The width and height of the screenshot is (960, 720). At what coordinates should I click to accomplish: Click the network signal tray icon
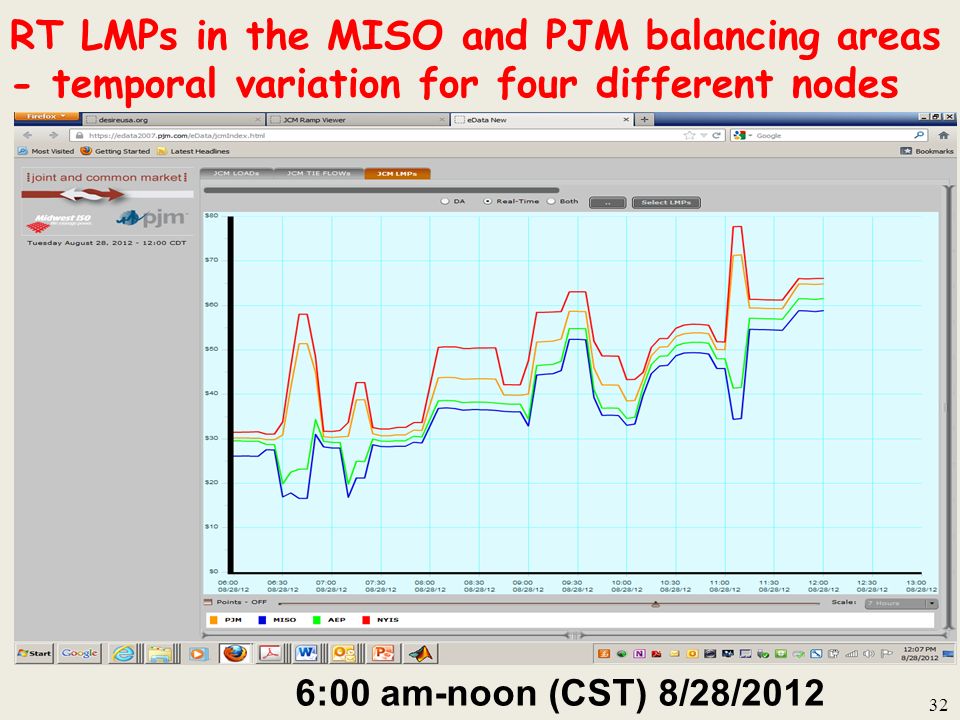pos(850,654)
